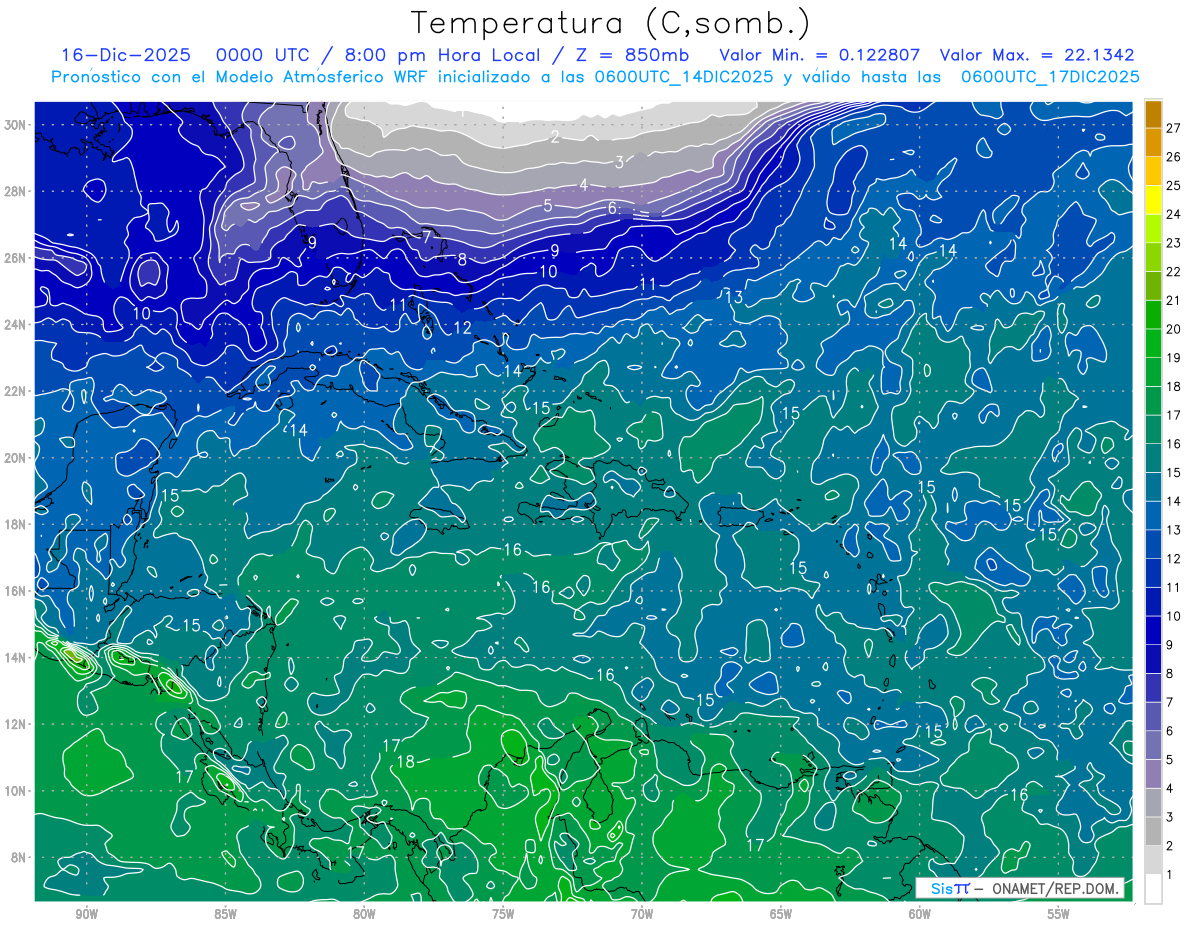Click the '80W' longitude axis label
This screenshot has width=1200, height=927.
pyautogui.click(x=364, y=915)
